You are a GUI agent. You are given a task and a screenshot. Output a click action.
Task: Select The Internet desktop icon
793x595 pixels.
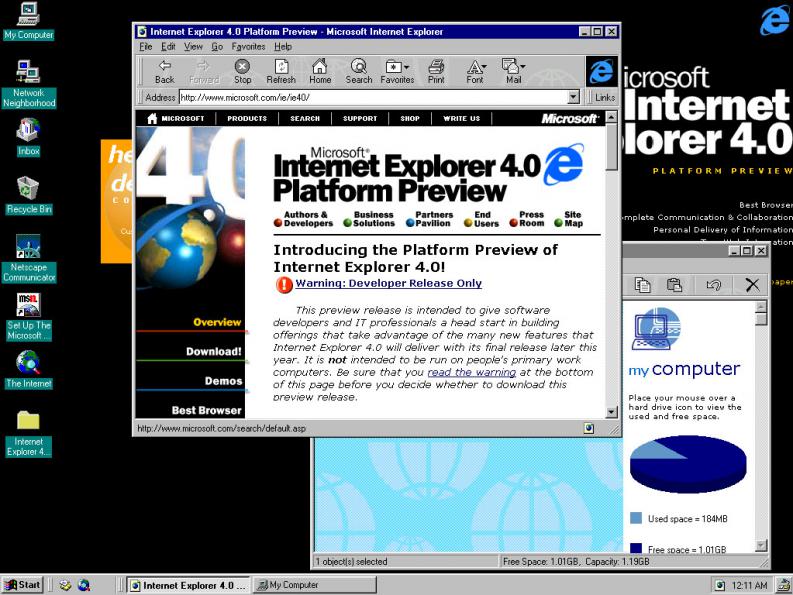28,370
